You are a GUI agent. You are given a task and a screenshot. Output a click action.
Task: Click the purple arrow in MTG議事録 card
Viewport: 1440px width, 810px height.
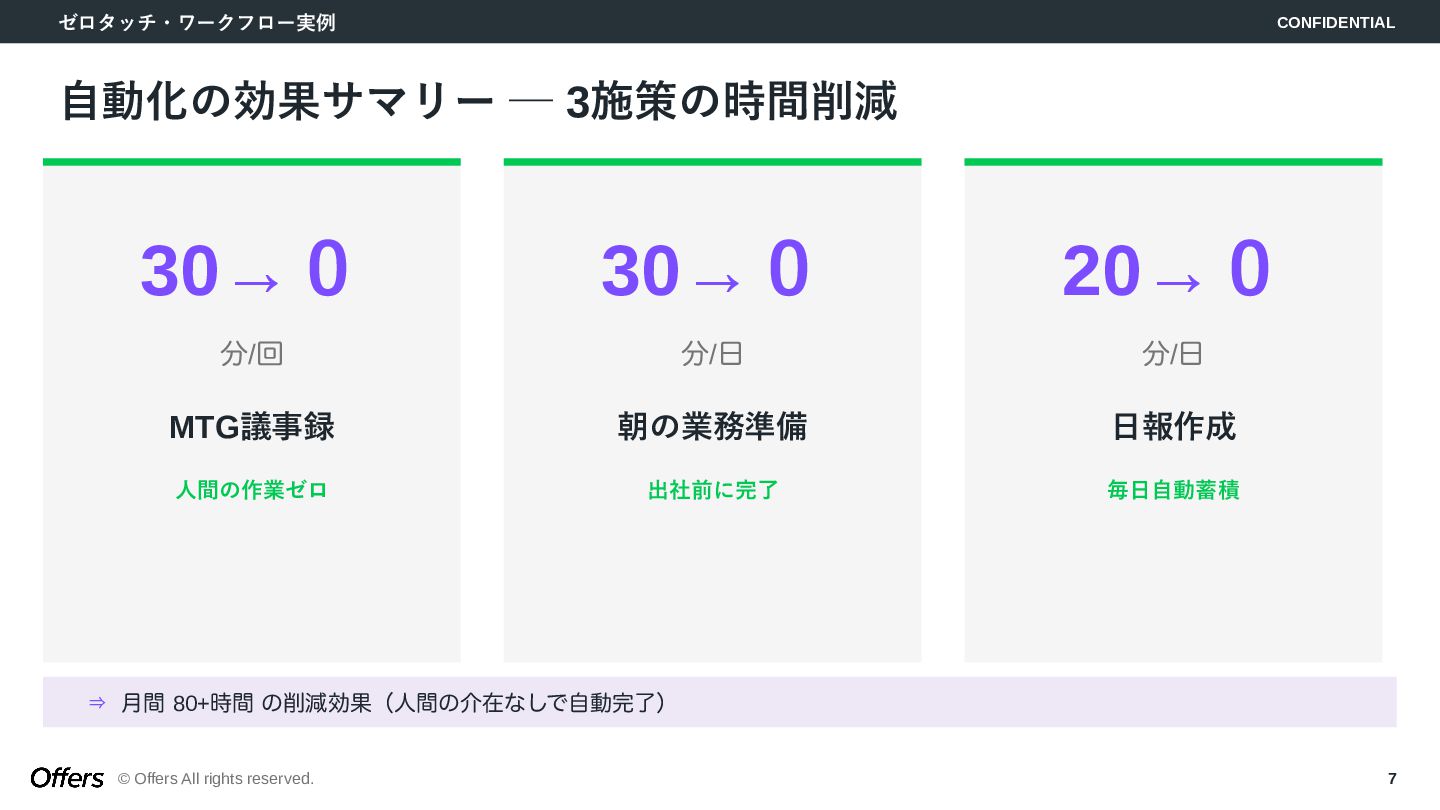[256, 283]
